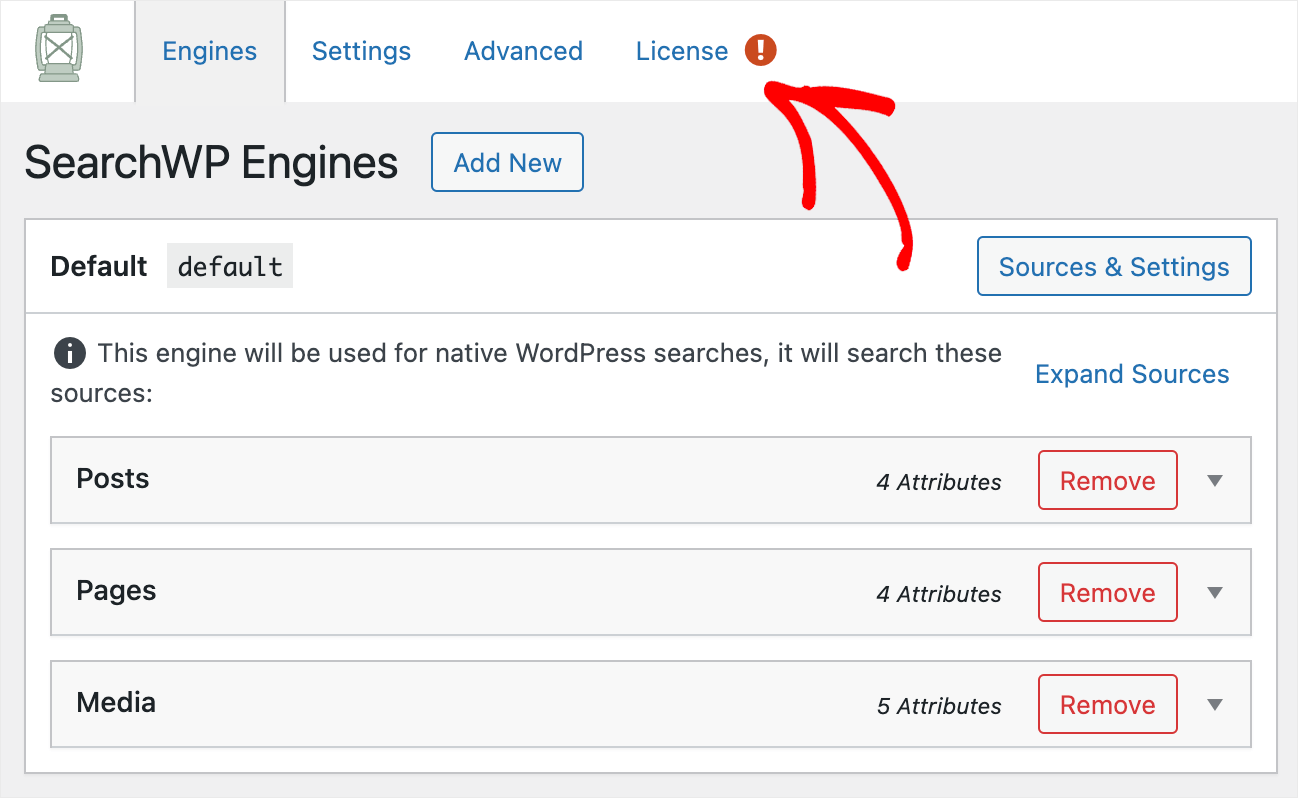Expand the Posts source row arrow
The height and width of the screenshot is (798, 1298).
click(x=1215, y=481)
